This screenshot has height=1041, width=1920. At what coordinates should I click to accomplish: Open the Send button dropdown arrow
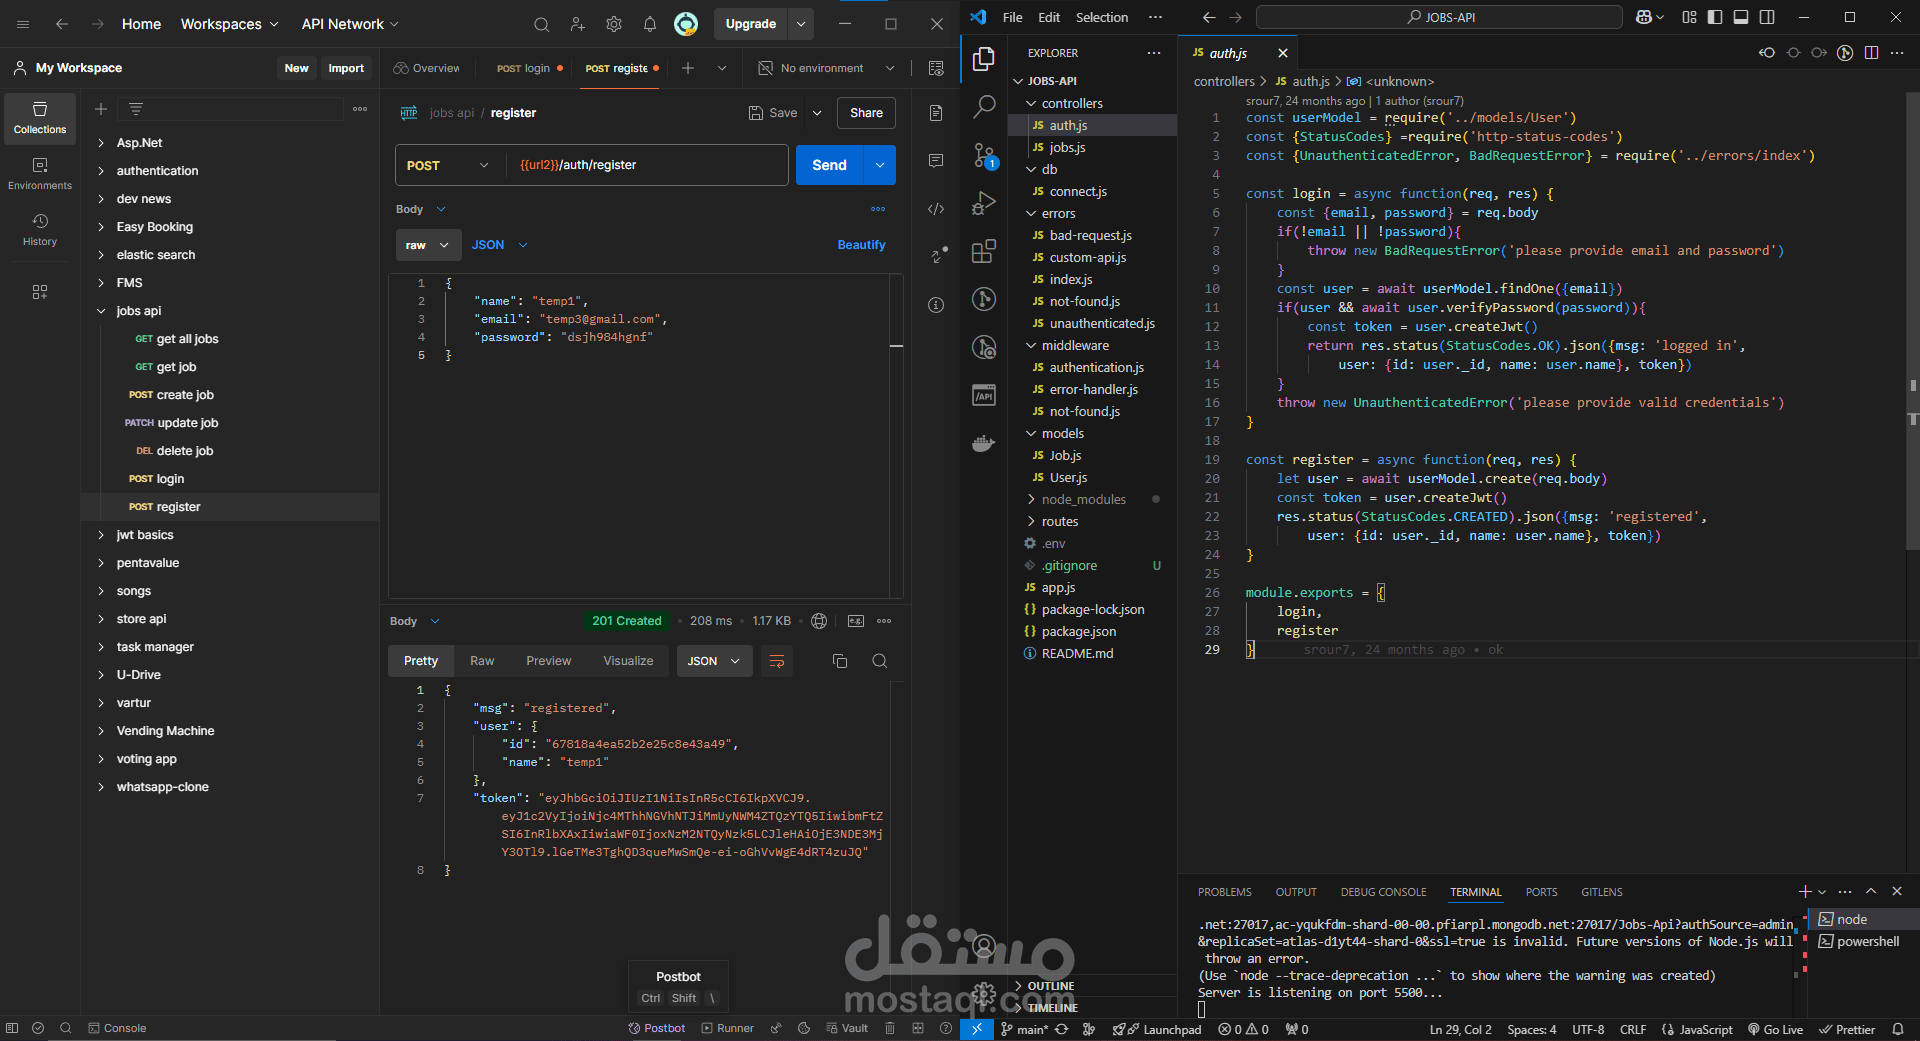[x=880, y=165]
